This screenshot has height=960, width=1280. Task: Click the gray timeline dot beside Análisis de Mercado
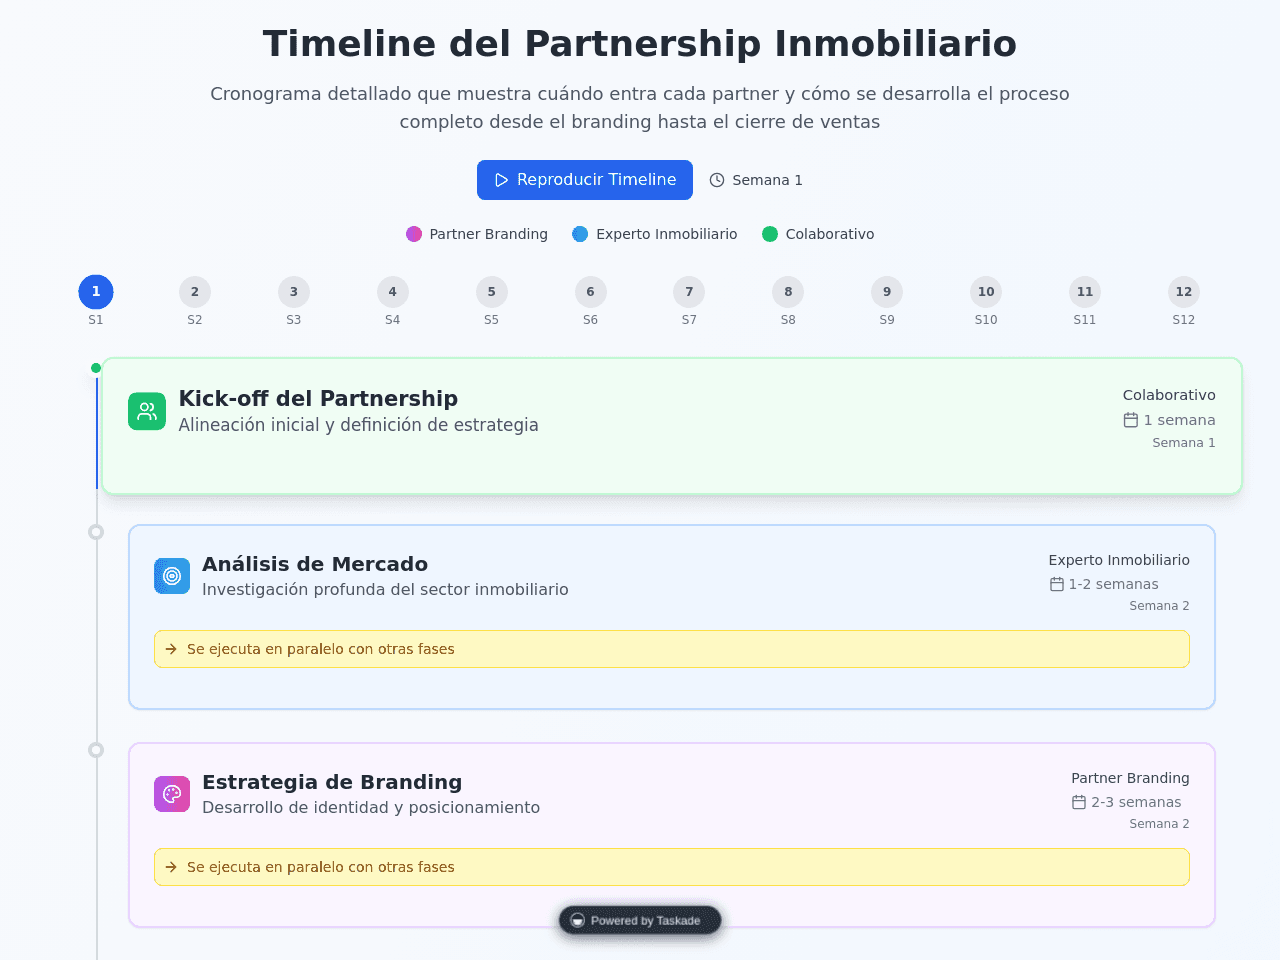(96, 532)
